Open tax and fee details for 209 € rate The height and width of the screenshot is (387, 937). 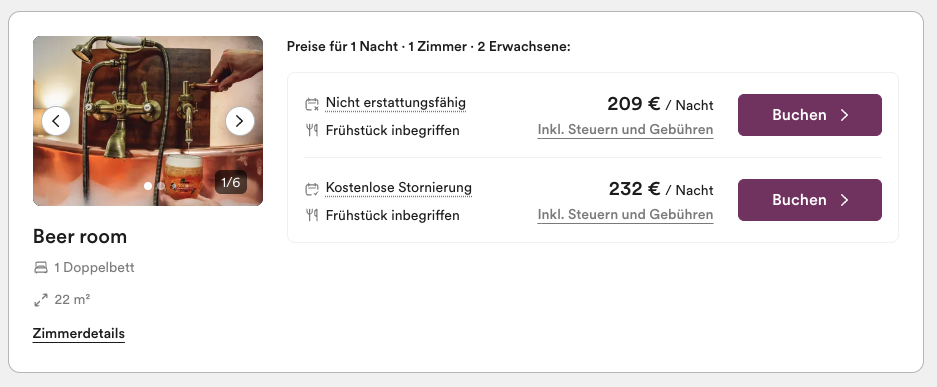pyautogui.click(x=625, y=130)
